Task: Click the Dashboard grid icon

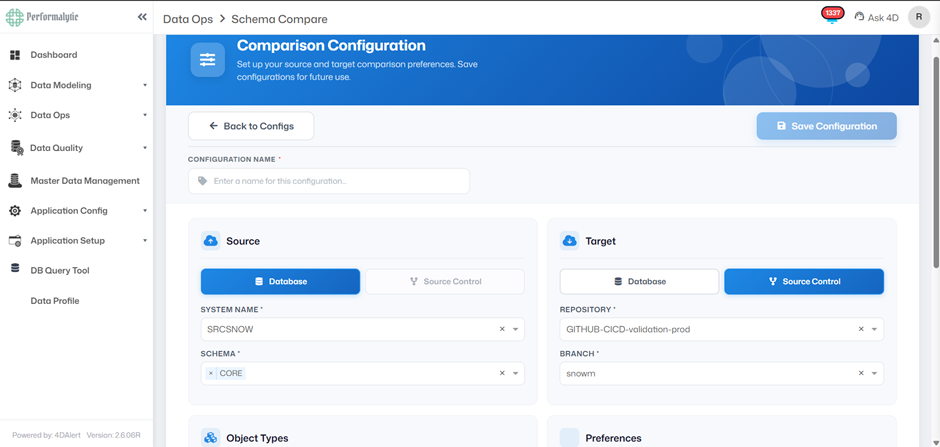Action: pos(16,55)
